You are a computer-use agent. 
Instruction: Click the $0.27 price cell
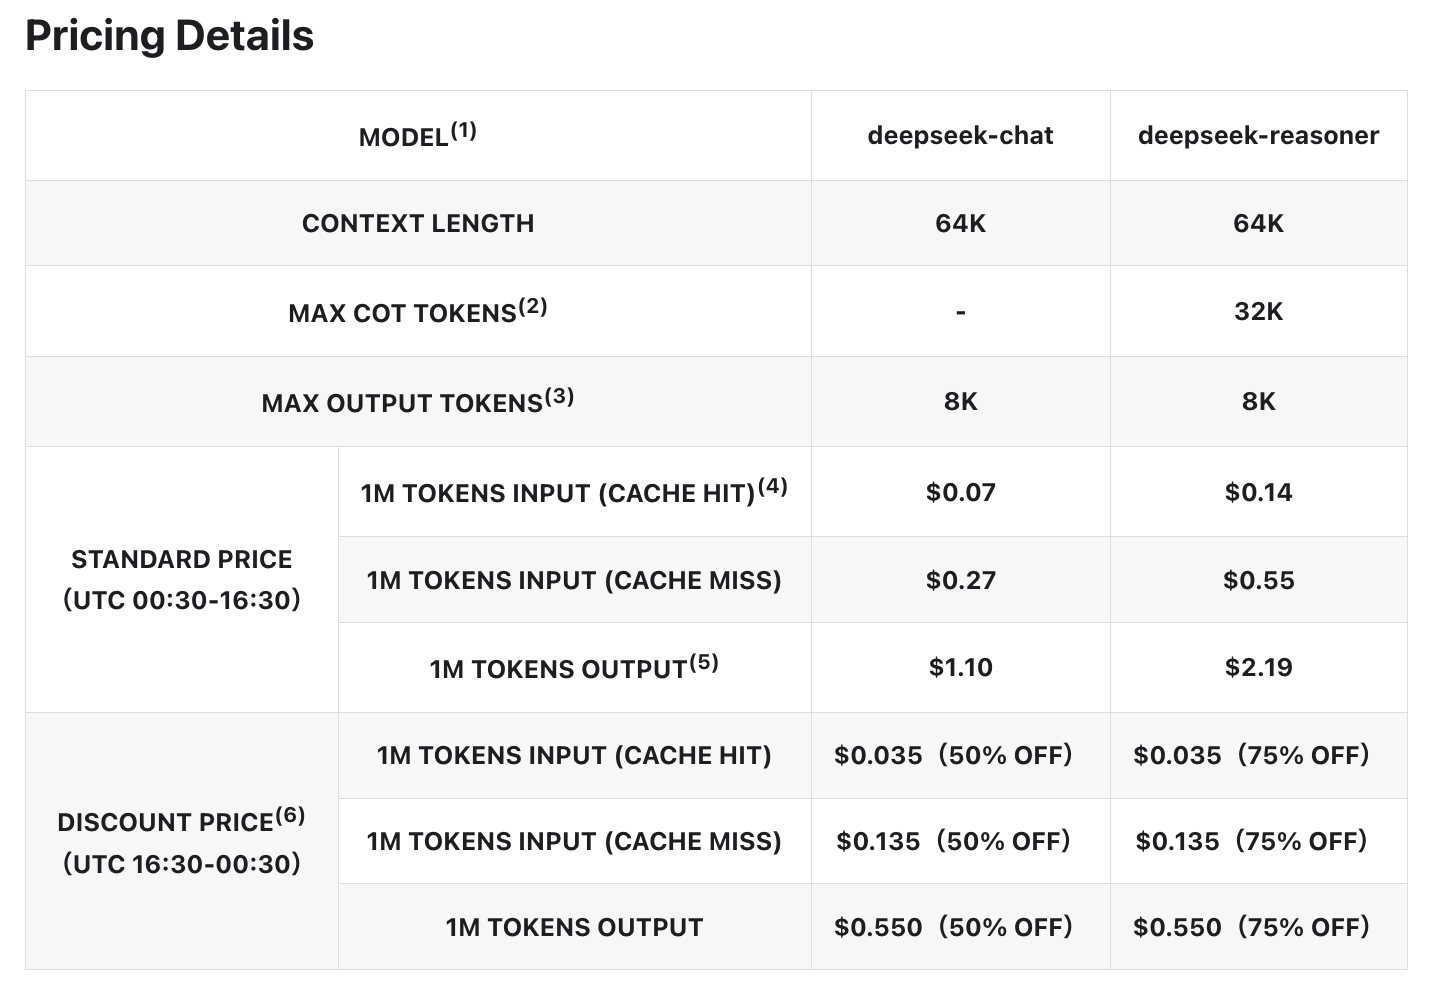pos(960,580)
